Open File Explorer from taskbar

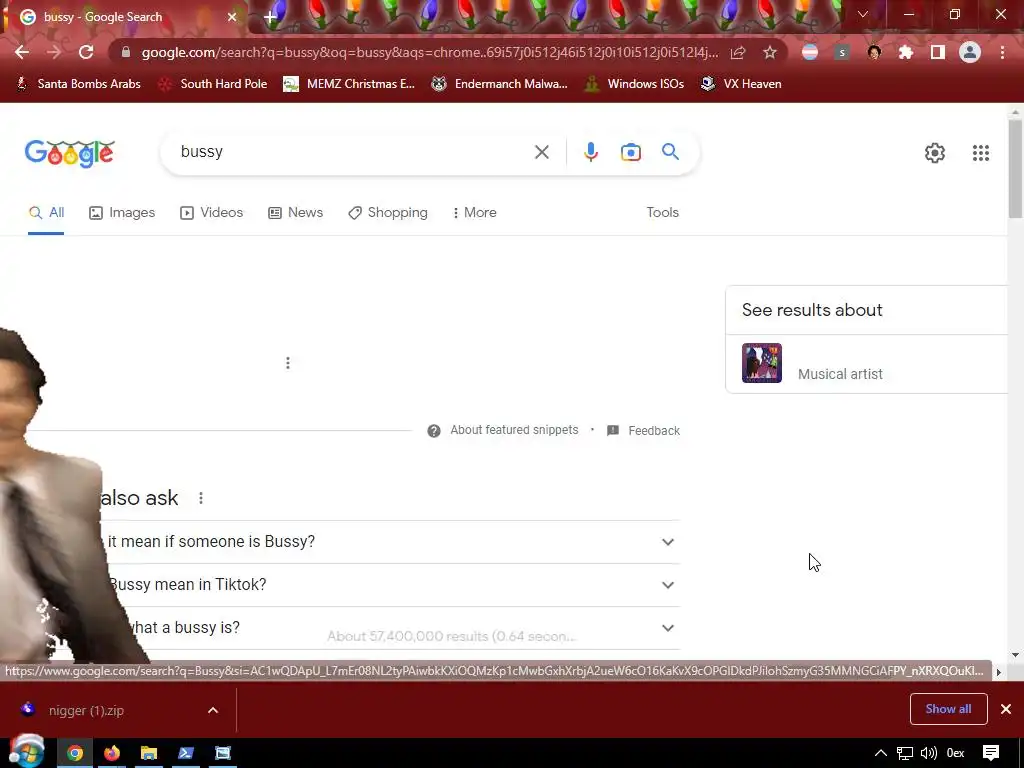pyautogui.click(x=149, y=754)
